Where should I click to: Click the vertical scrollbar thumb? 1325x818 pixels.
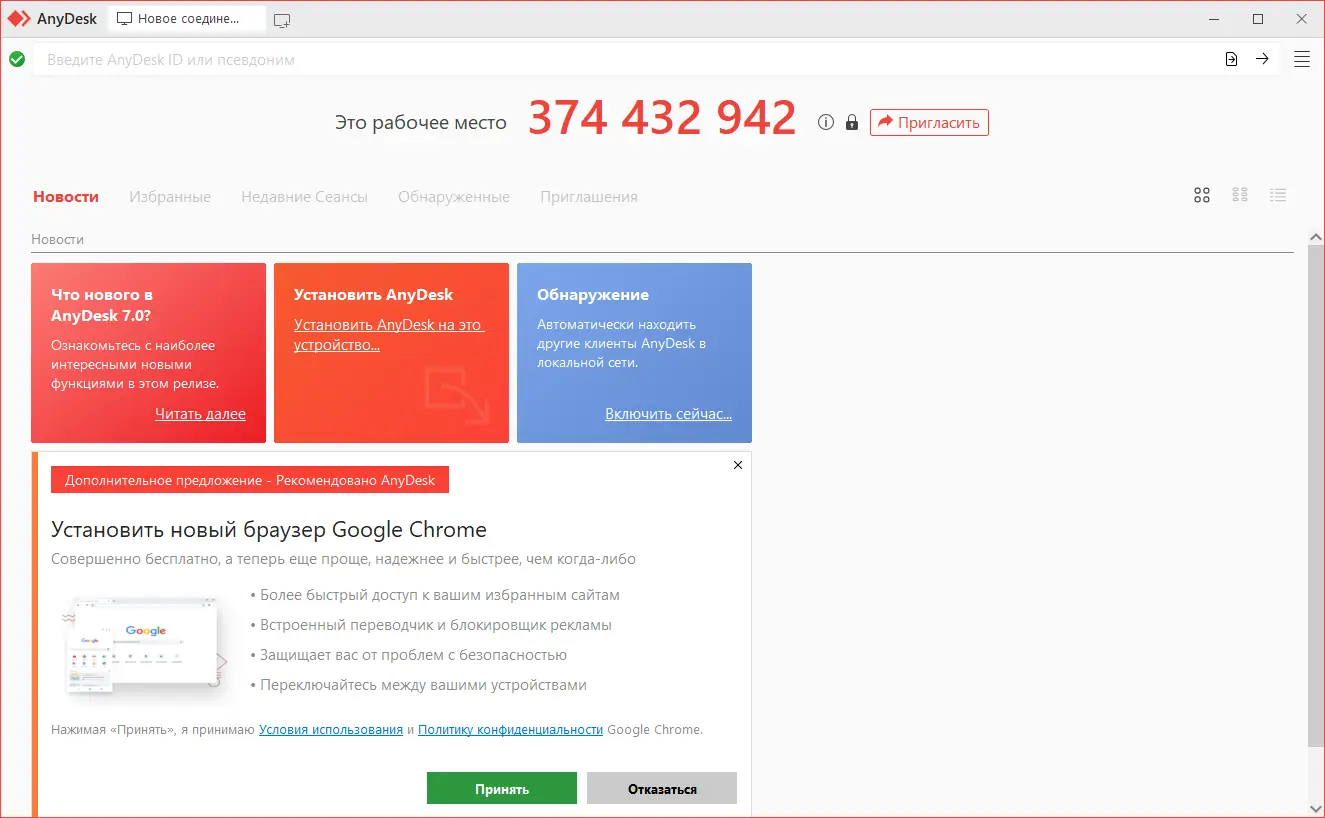[x=1316, y=495]
